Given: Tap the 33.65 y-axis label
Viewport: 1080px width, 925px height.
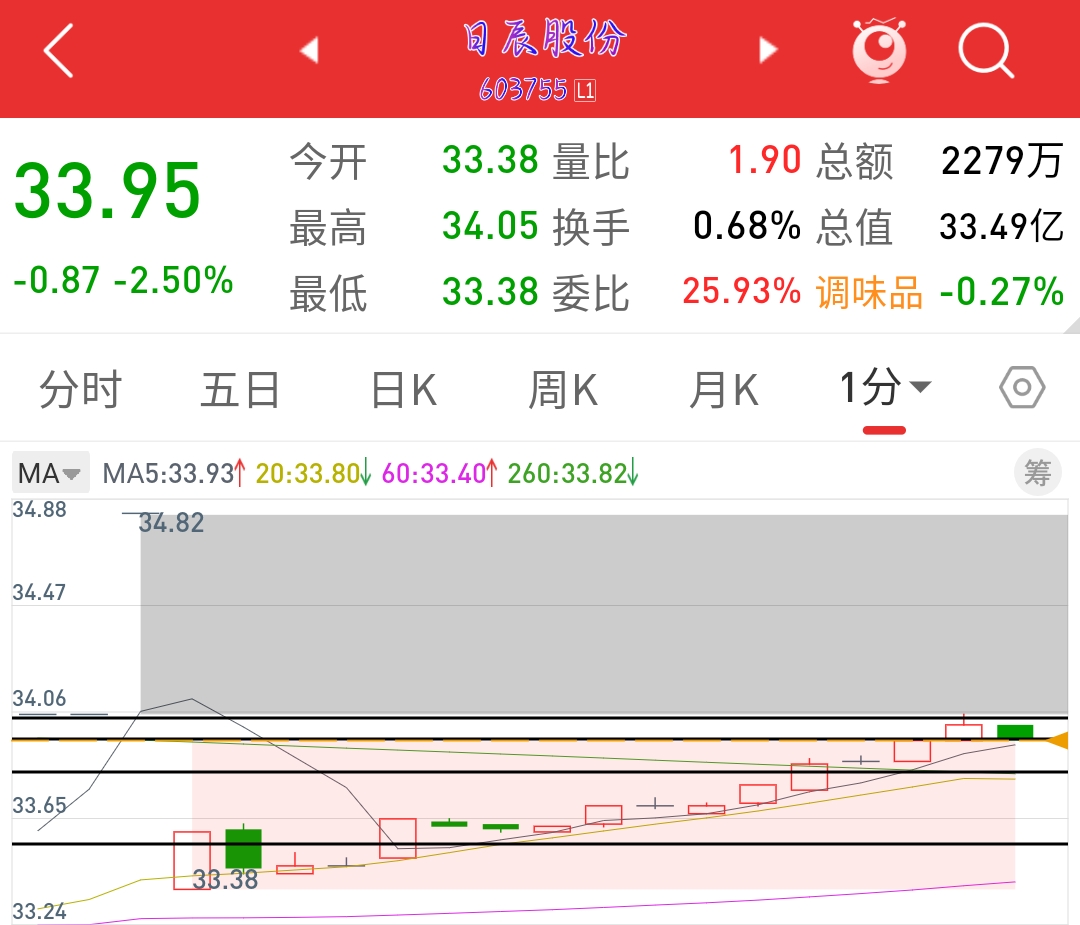Looking at the screenshot, I should click(39, 805).
